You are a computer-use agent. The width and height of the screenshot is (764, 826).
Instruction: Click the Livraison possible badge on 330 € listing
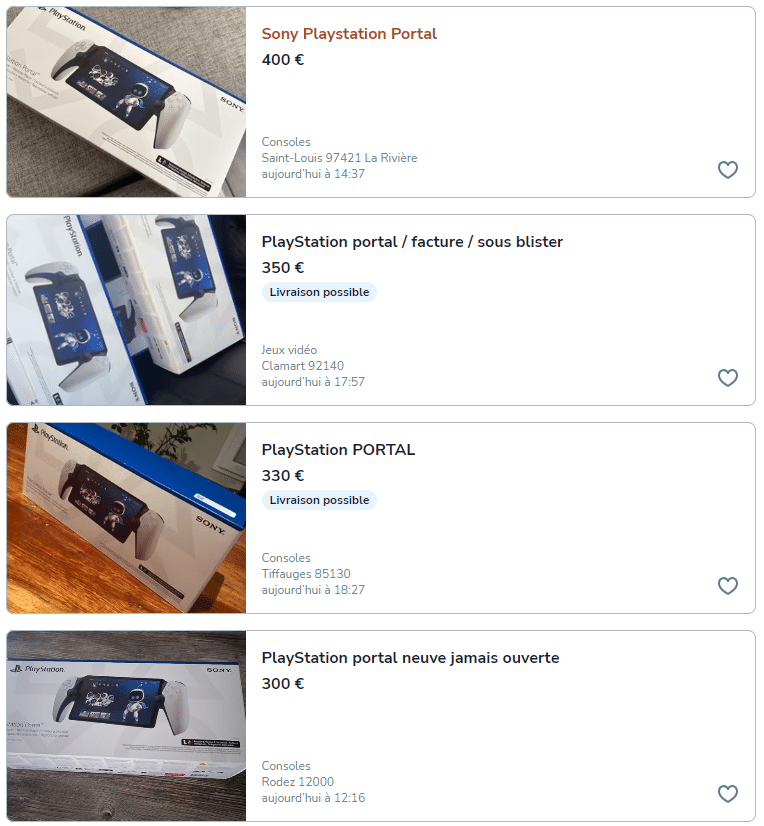[319, 500]
